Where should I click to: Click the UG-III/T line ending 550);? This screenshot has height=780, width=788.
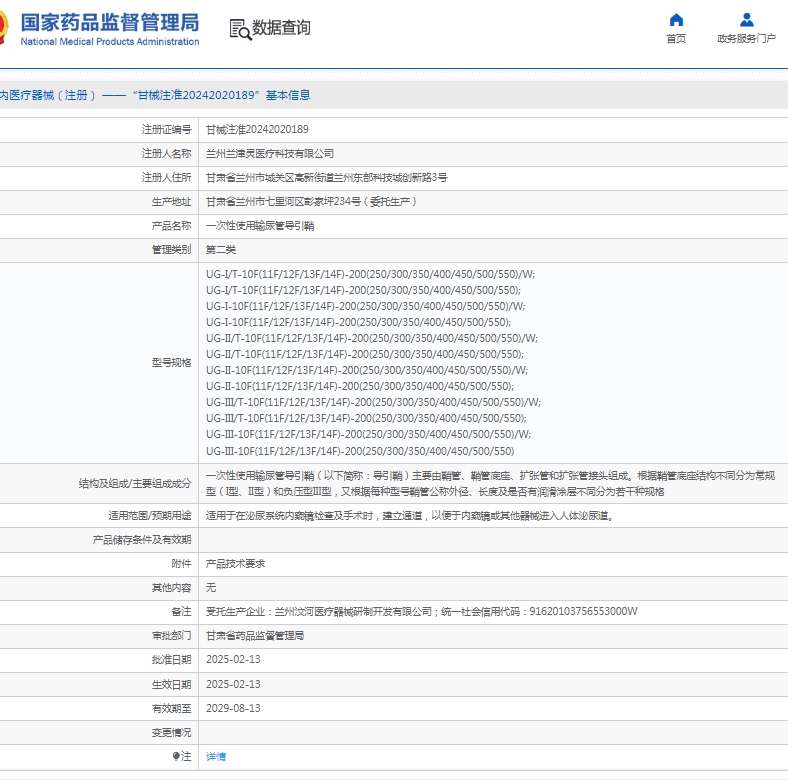366,419
